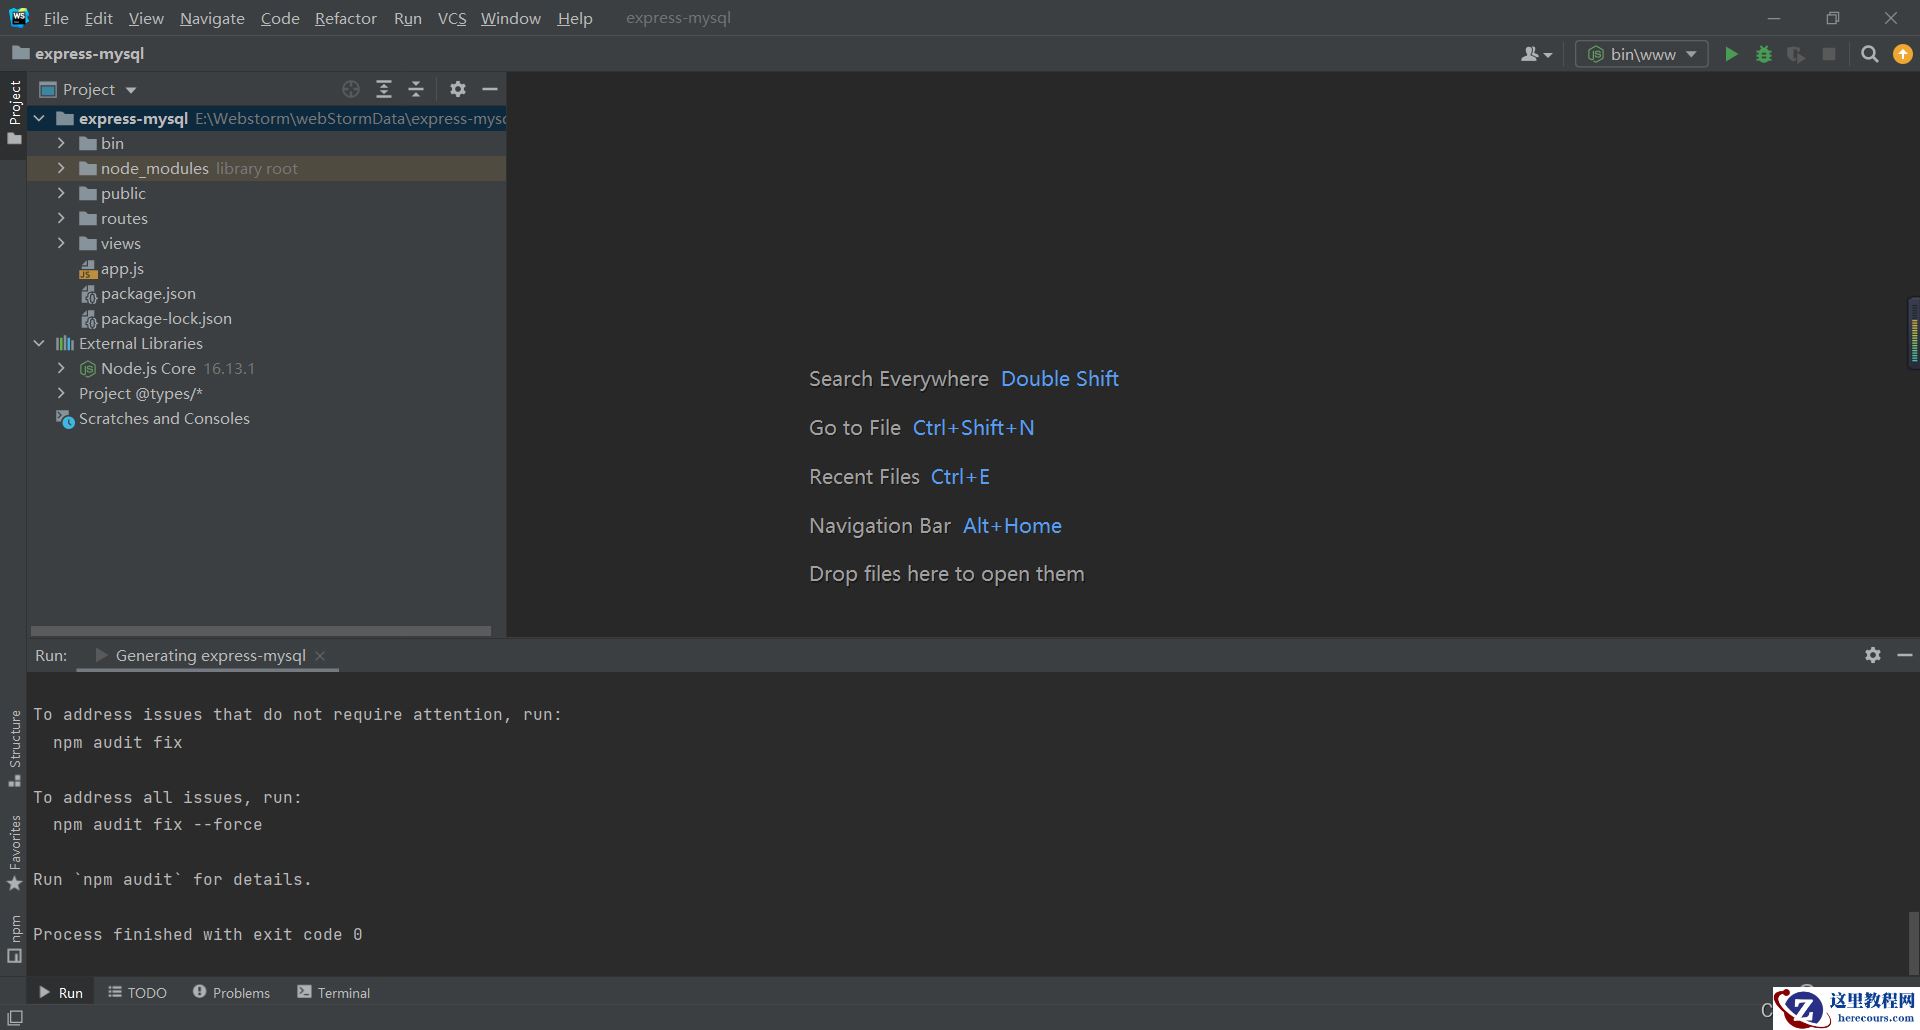
Task: Open the Help menu
Action: tap(575, 18)
